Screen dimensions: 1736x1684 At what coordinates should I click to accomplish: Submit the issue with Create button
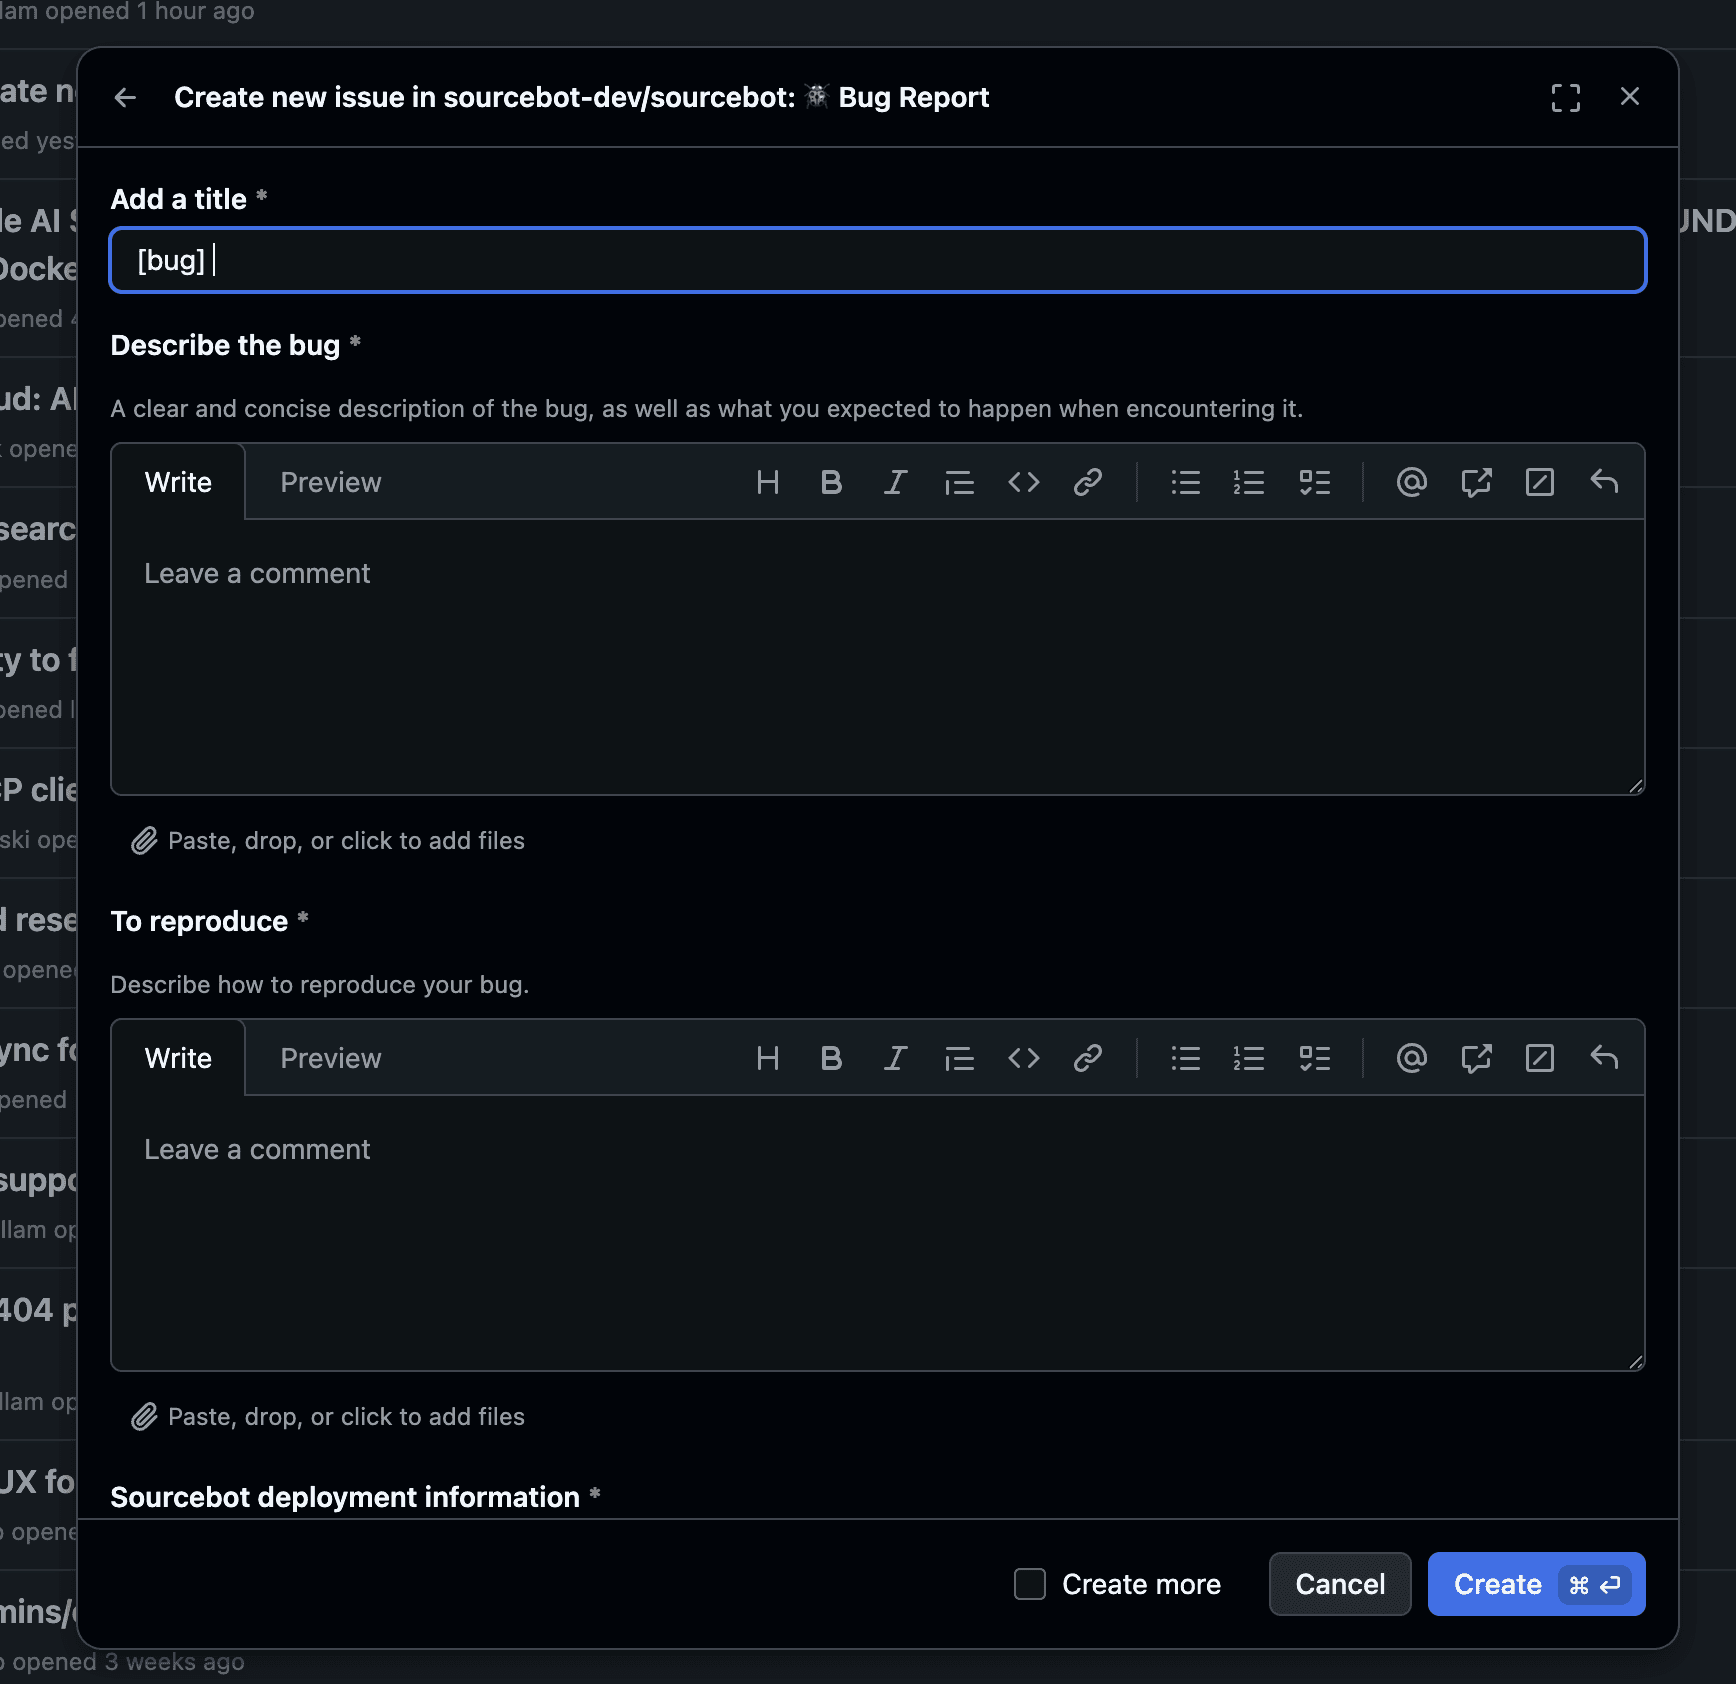pos(1536,1584)
